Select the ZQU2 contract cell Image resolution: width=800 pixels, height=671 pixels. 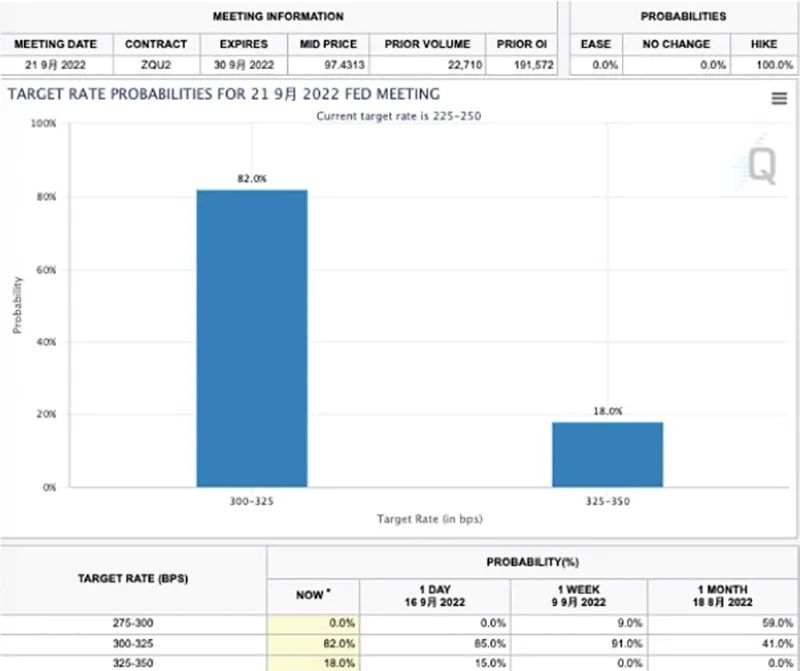[x=156, y=63]
